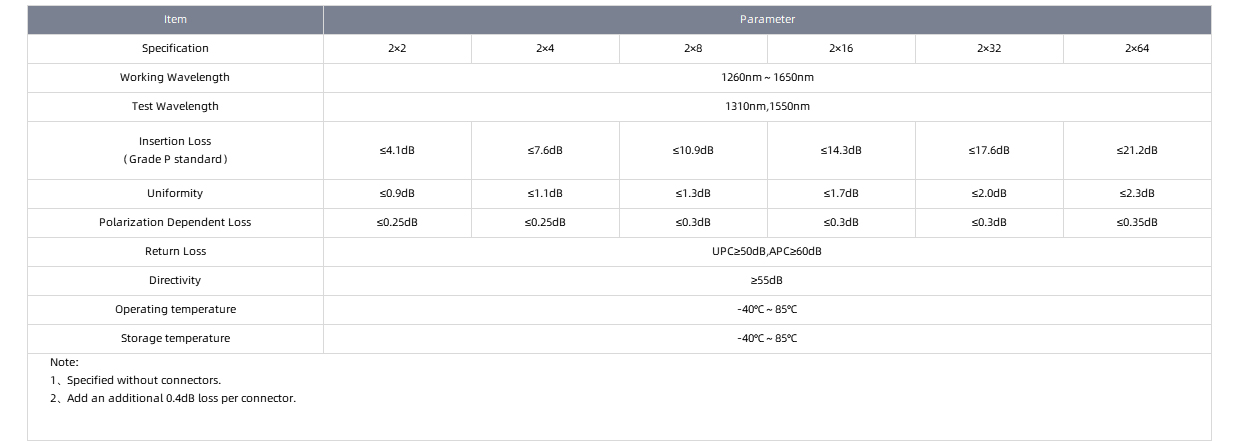
Task: Click the Uniformity row label
Action: [175, 194]
